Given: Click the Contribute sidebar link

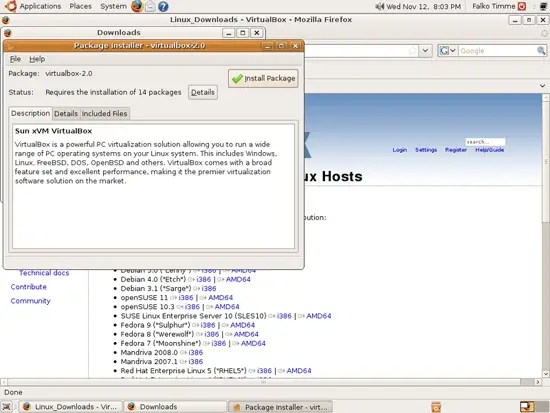Looking at the screenshot, I should 28,287.
